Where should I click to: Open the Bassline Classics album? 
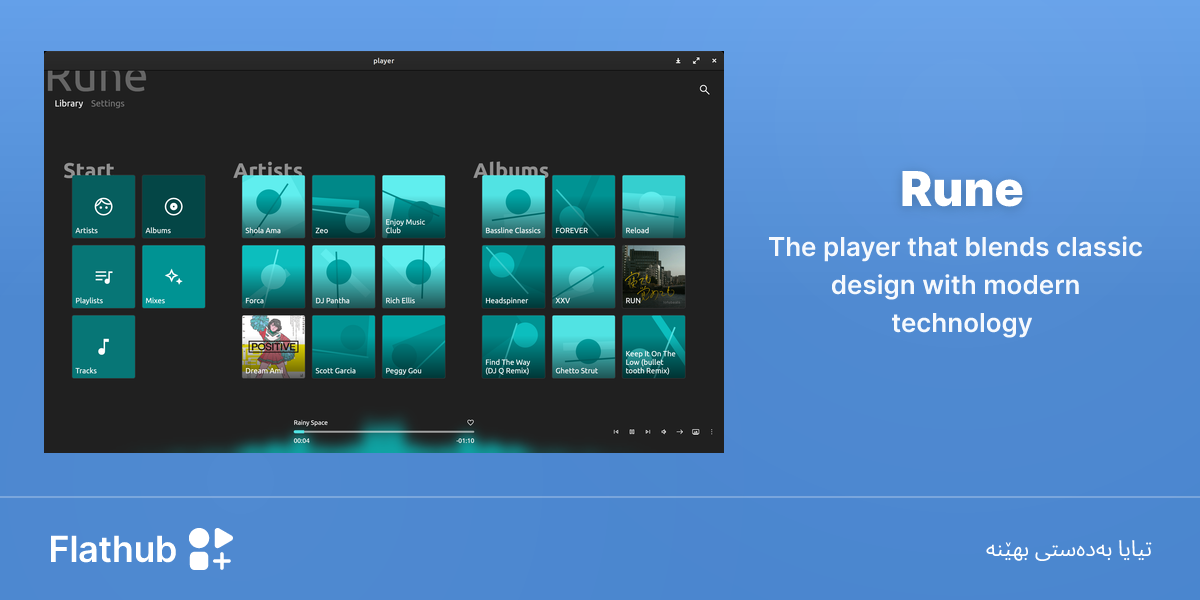(513, 207)
